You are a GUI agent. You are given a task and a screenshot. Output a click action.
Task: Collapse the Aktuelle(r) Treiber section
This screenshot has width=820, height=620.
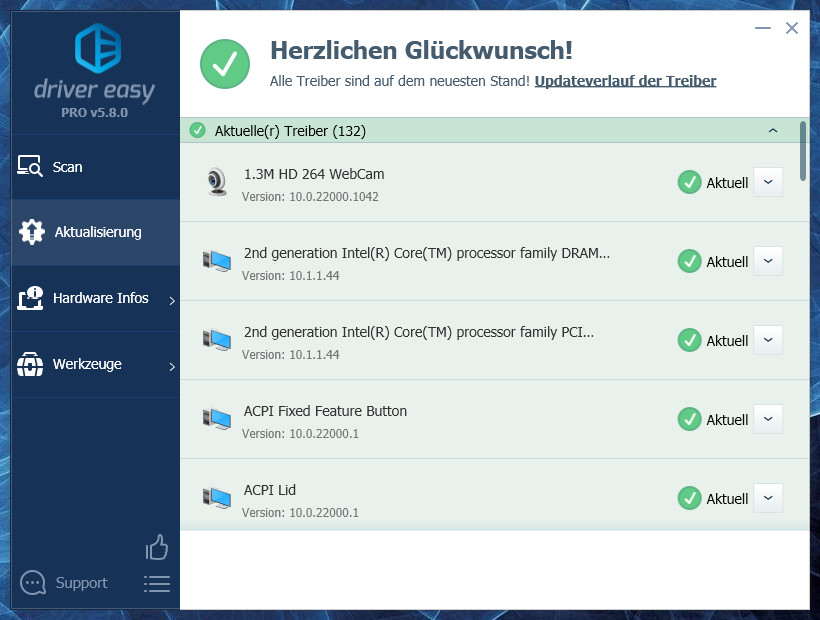[773, 130]
